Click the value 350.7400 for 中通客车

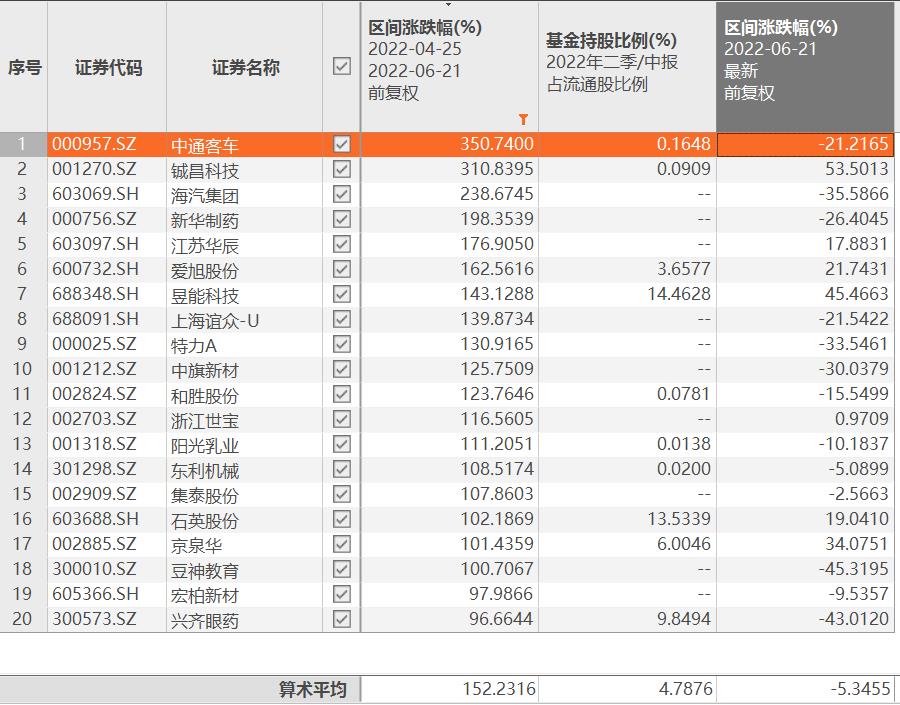[496, 144]
